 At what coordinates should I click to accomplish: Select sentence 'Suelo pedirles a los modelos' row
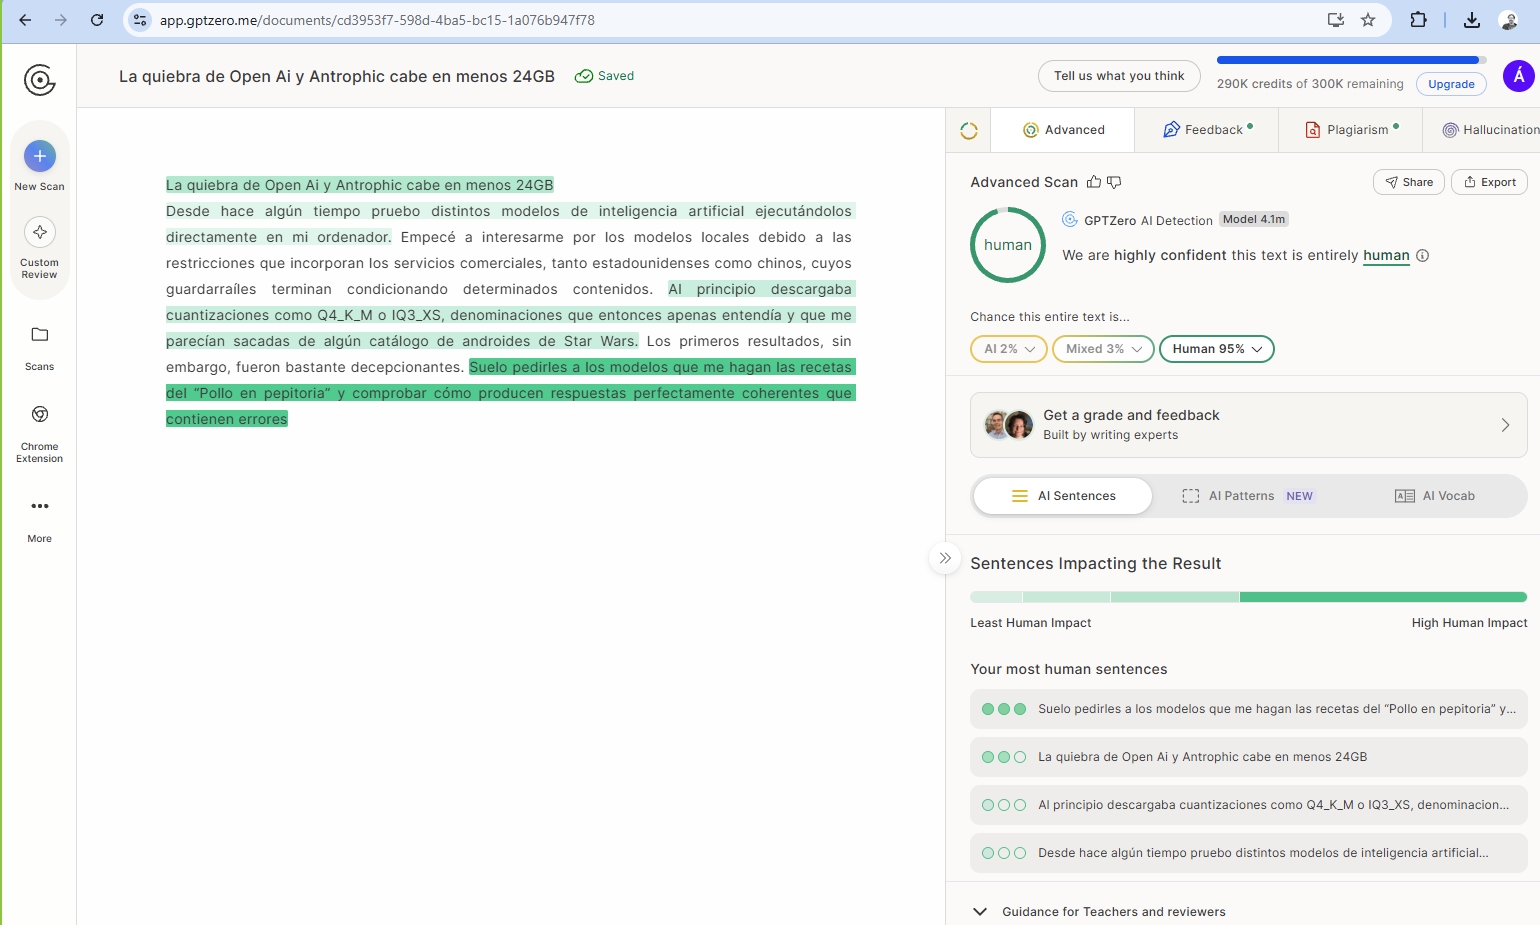coord(1248,709)
